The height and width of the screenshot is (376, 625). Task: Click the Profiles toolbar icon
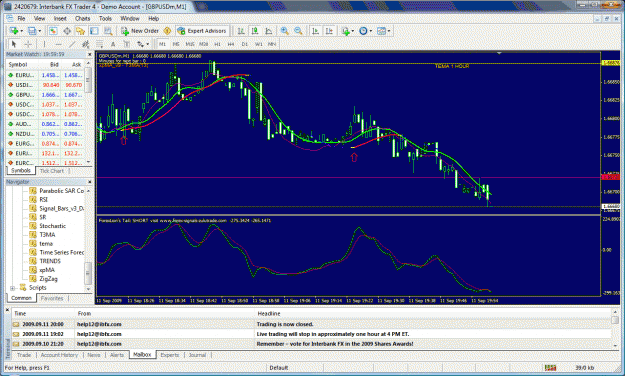click(32, 31)
